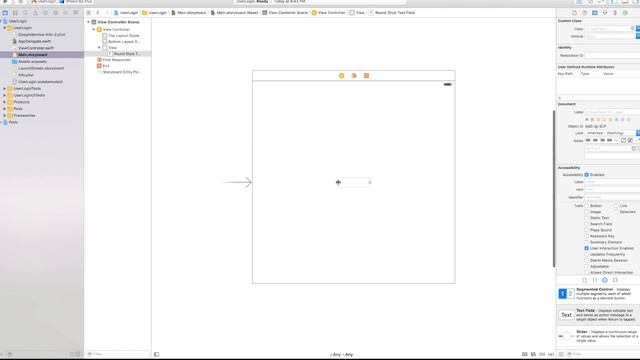This screenshot has width=640, height=360.
Task: Click the Stop button in toolbar
Action: pyautogui.click(x=20, y=2)
